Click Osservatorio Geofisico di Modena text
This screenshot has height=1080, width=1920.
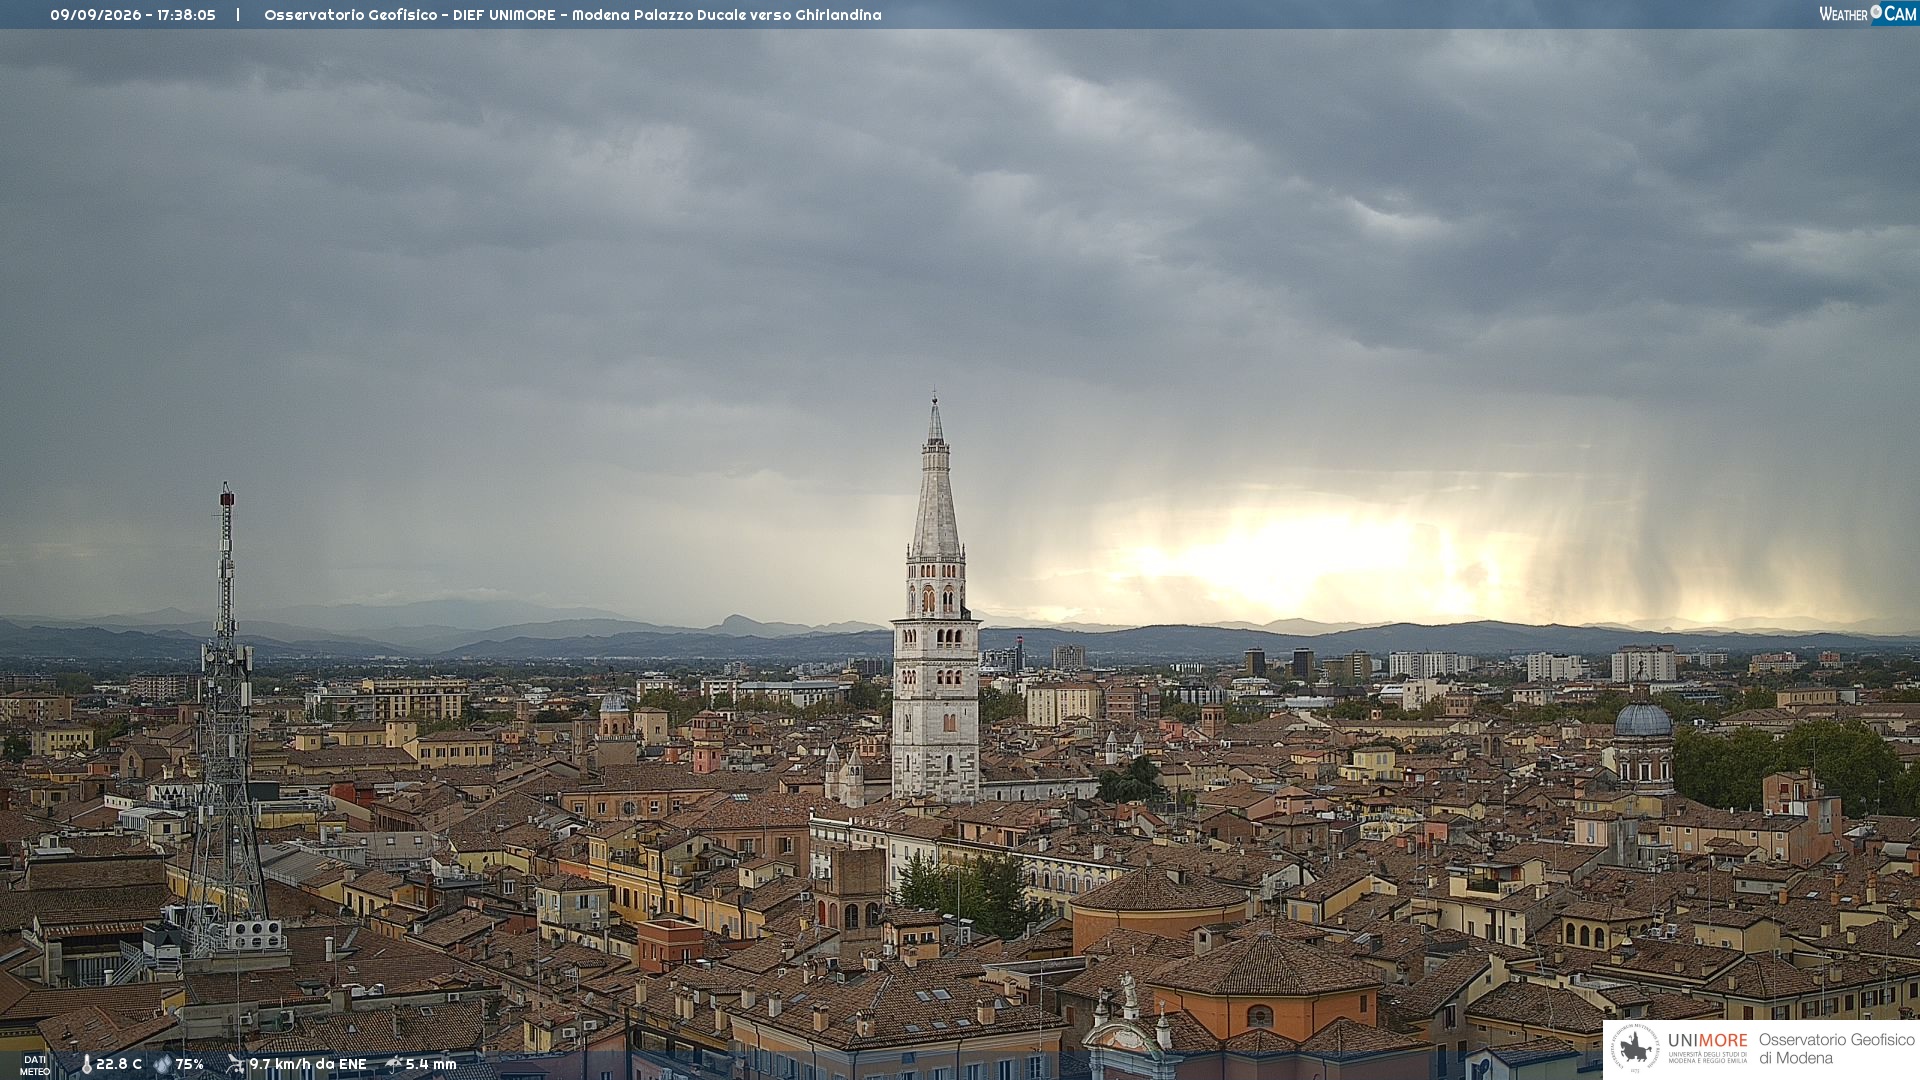click(1836, 1049)
